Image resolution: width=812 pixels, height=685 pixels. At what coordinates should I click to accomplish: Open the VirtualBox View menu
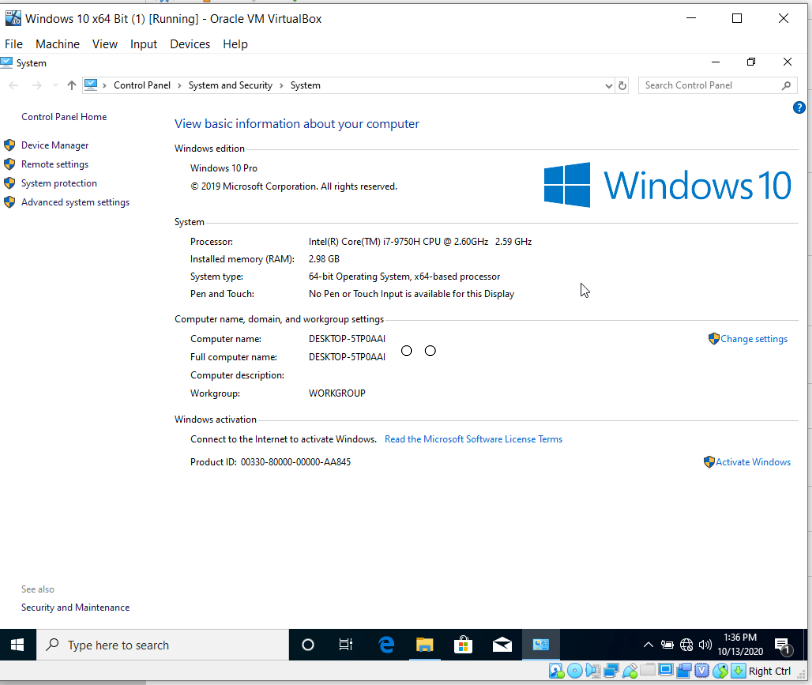coord(105,44)
